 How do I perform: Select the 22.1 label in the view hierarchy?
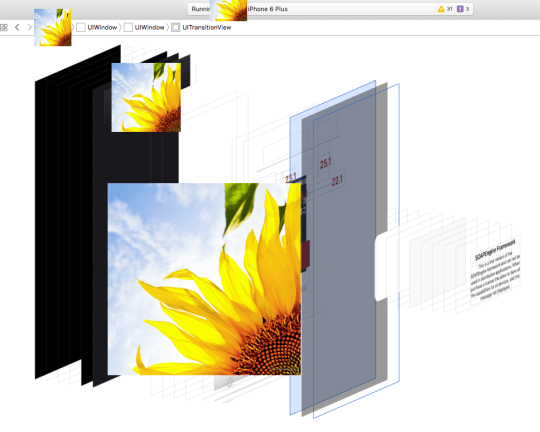337,181
